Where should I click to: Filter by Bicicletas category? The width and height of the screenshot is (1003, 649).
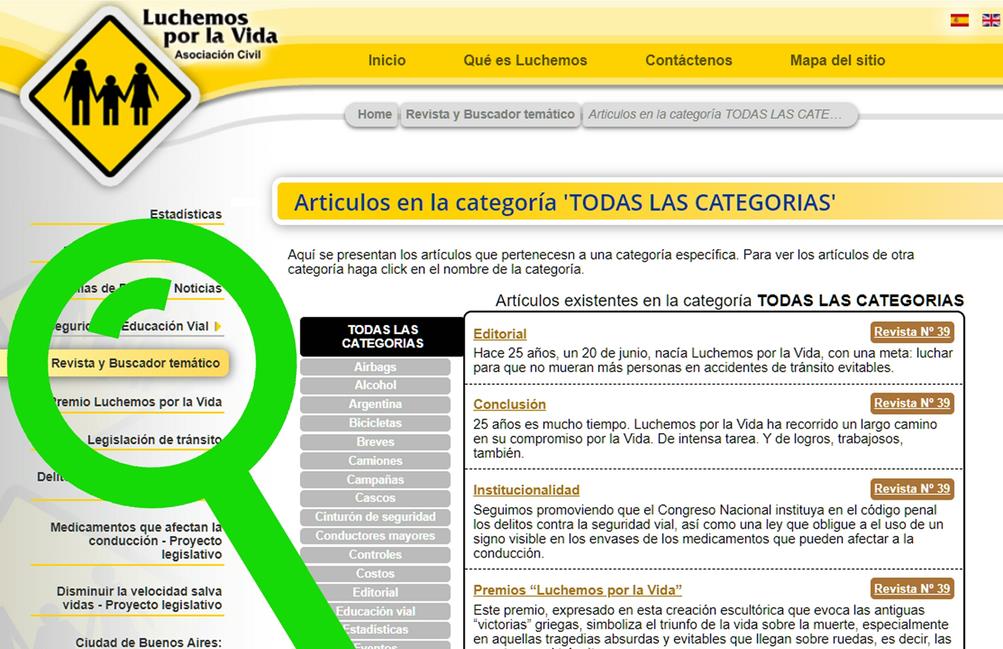[x=375, y=423]
